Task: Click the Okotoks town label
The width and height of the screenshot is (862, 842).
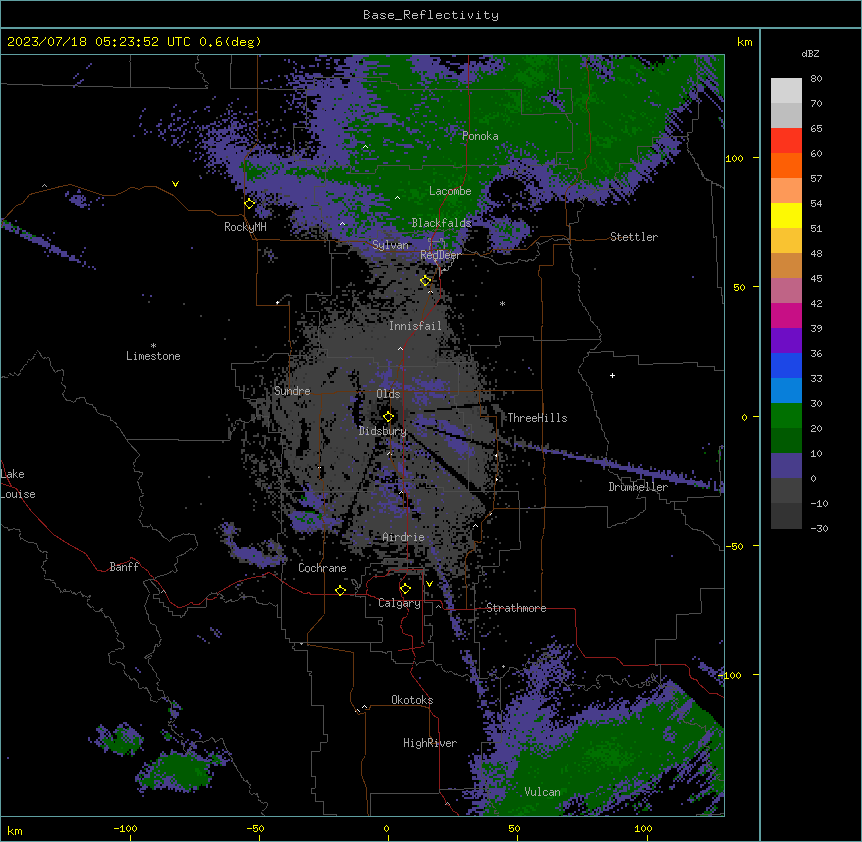Action: coord(412,700)
